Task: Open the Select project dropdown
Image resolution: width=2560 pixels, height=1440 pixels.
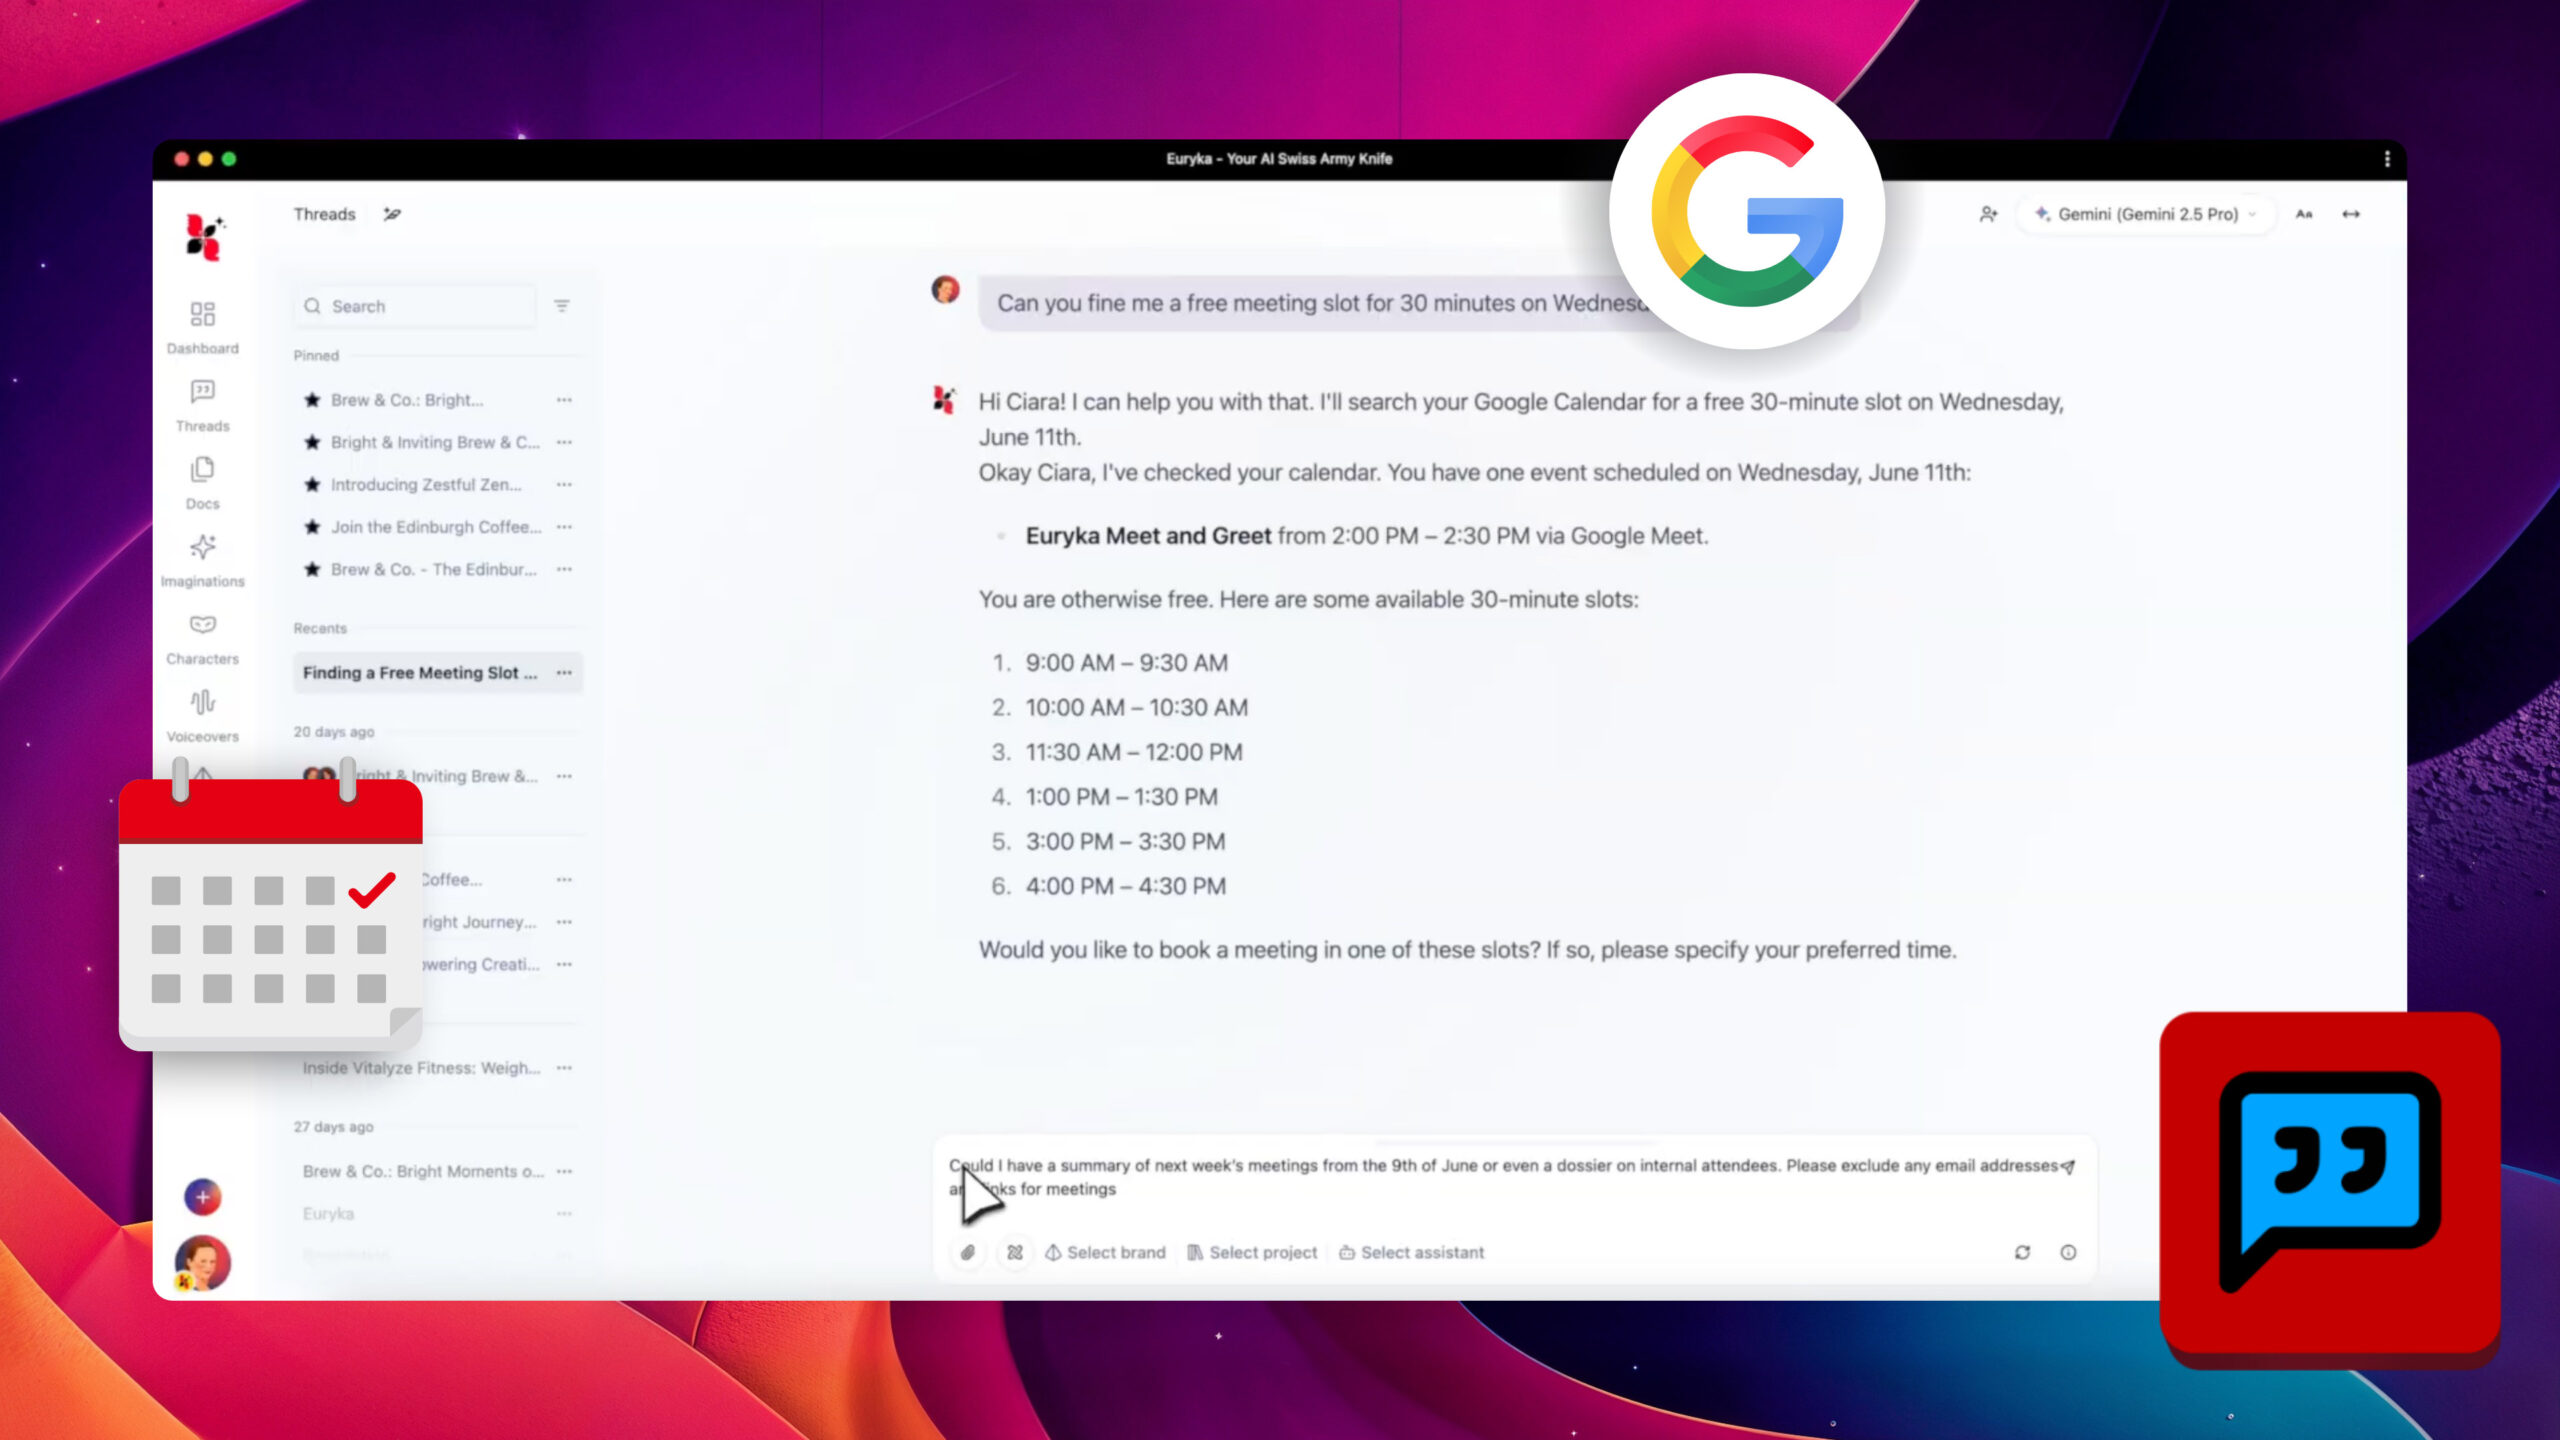Action: (x=1252, y=1252)
